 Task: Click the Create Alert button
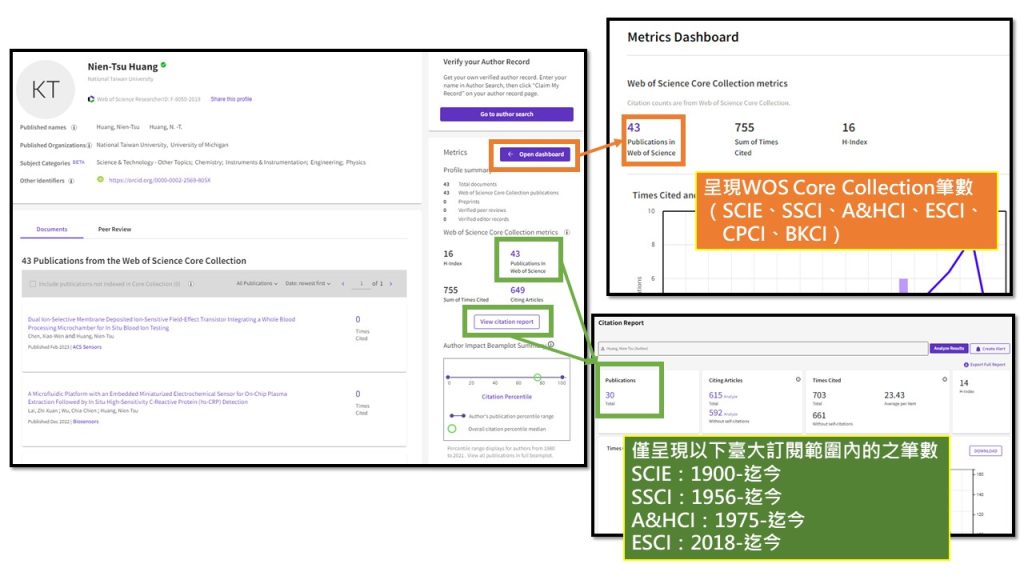click(x=990, y=349)
